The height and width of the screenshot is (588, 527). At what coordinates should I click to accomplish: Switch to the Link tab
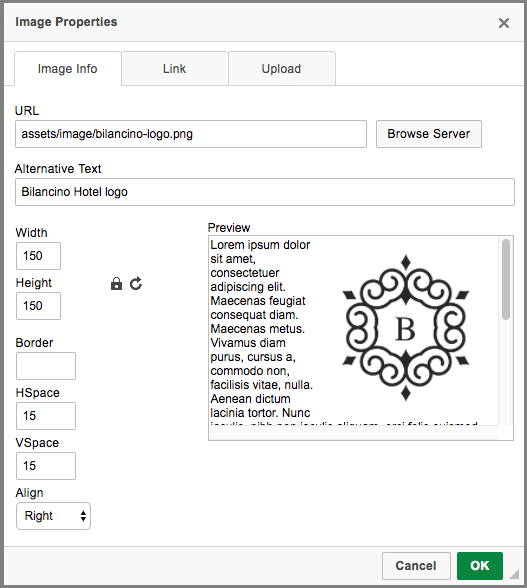pyautogui.click(x=175, y=69)
